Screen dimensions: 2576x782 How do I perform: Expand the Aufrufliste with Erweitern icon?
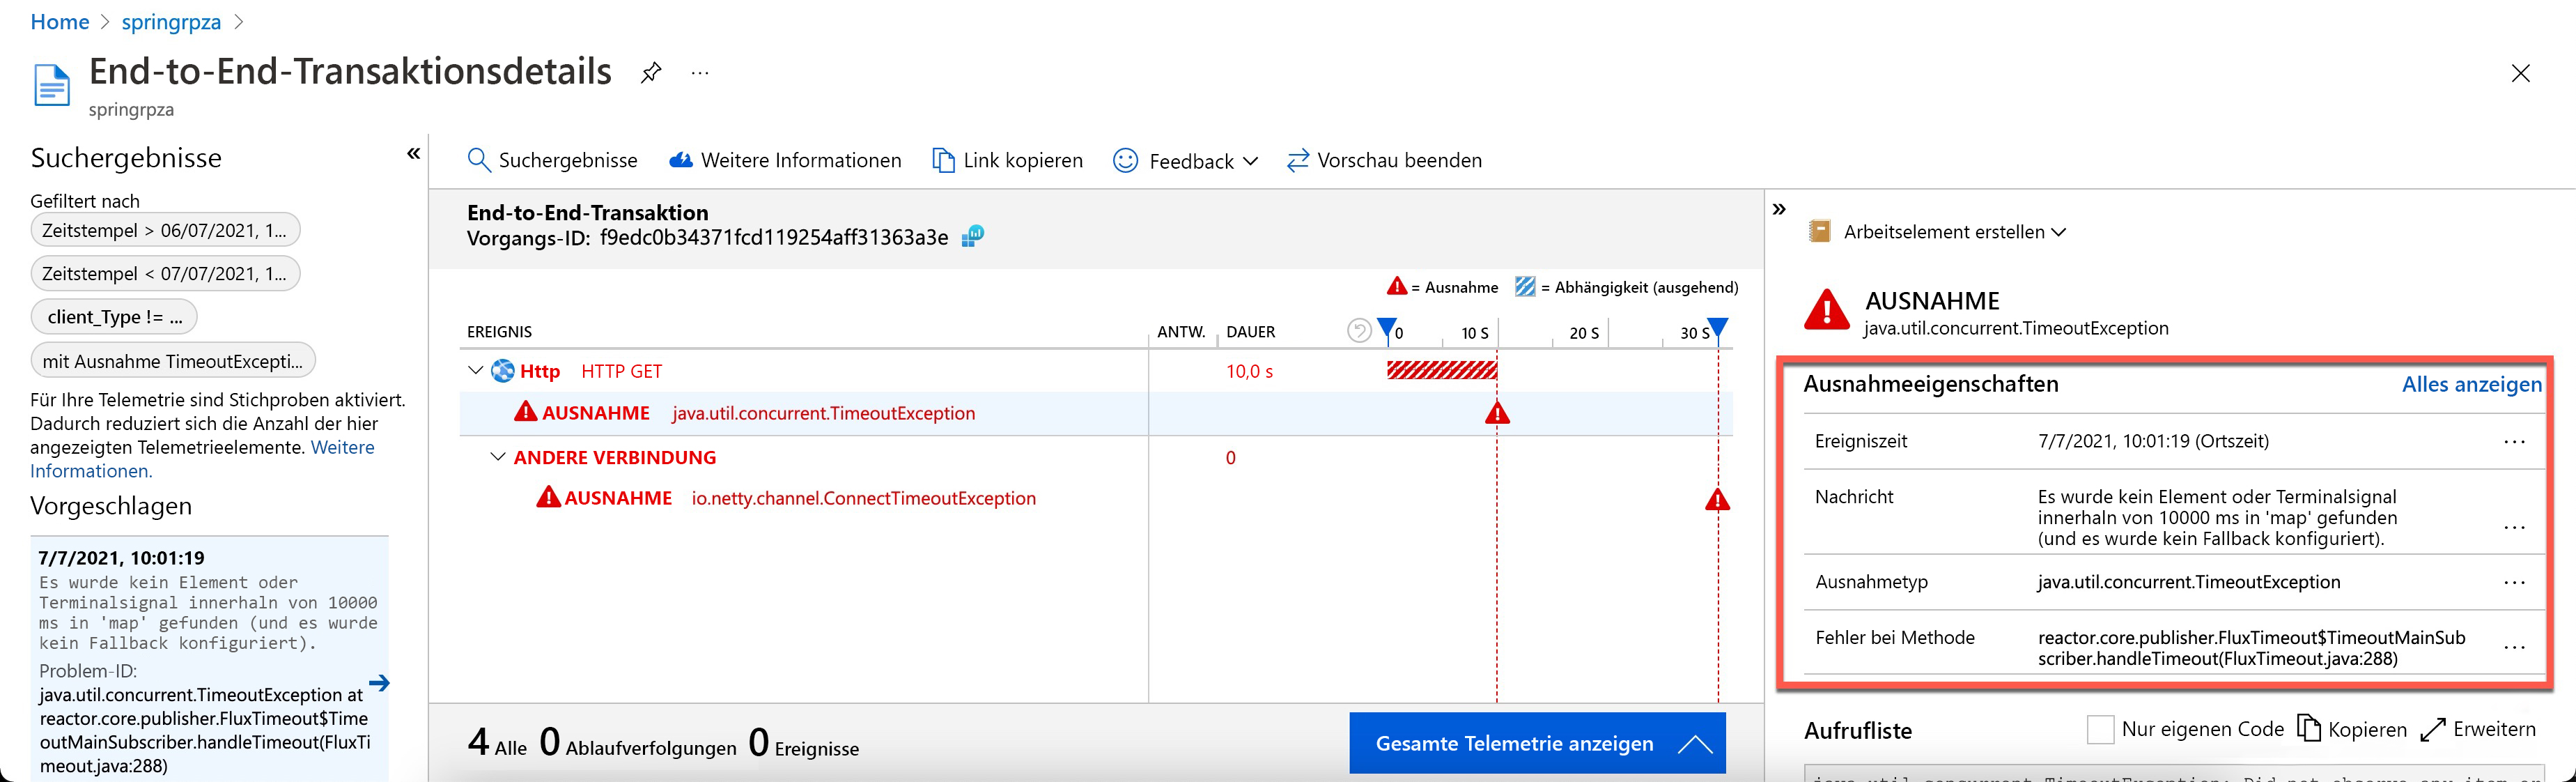[x=2433, y=729]
